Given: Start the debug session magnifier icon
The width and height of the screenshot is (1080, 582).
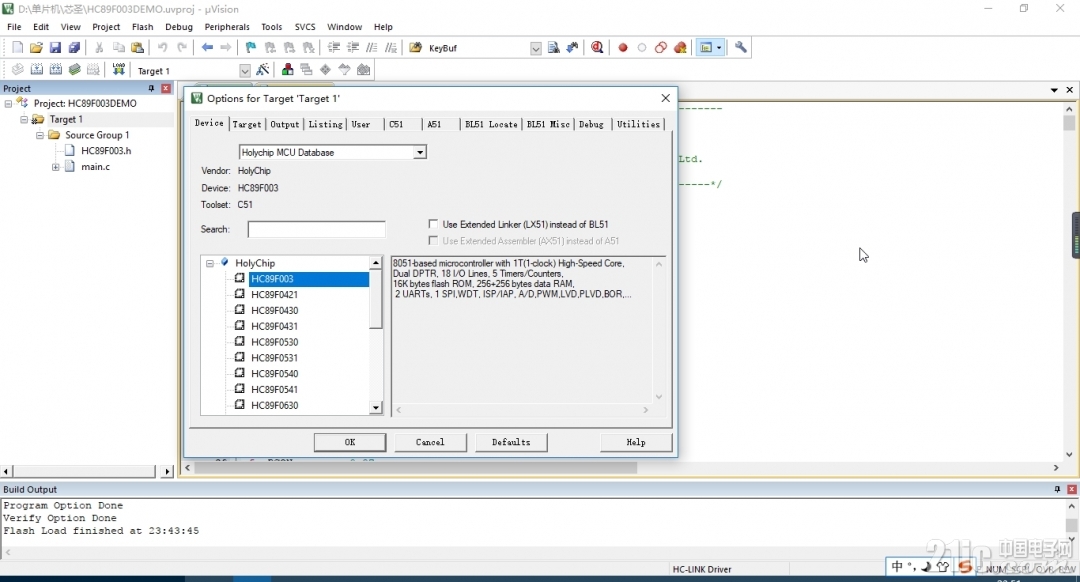Looking at the screenshot, I should [597, 48].
